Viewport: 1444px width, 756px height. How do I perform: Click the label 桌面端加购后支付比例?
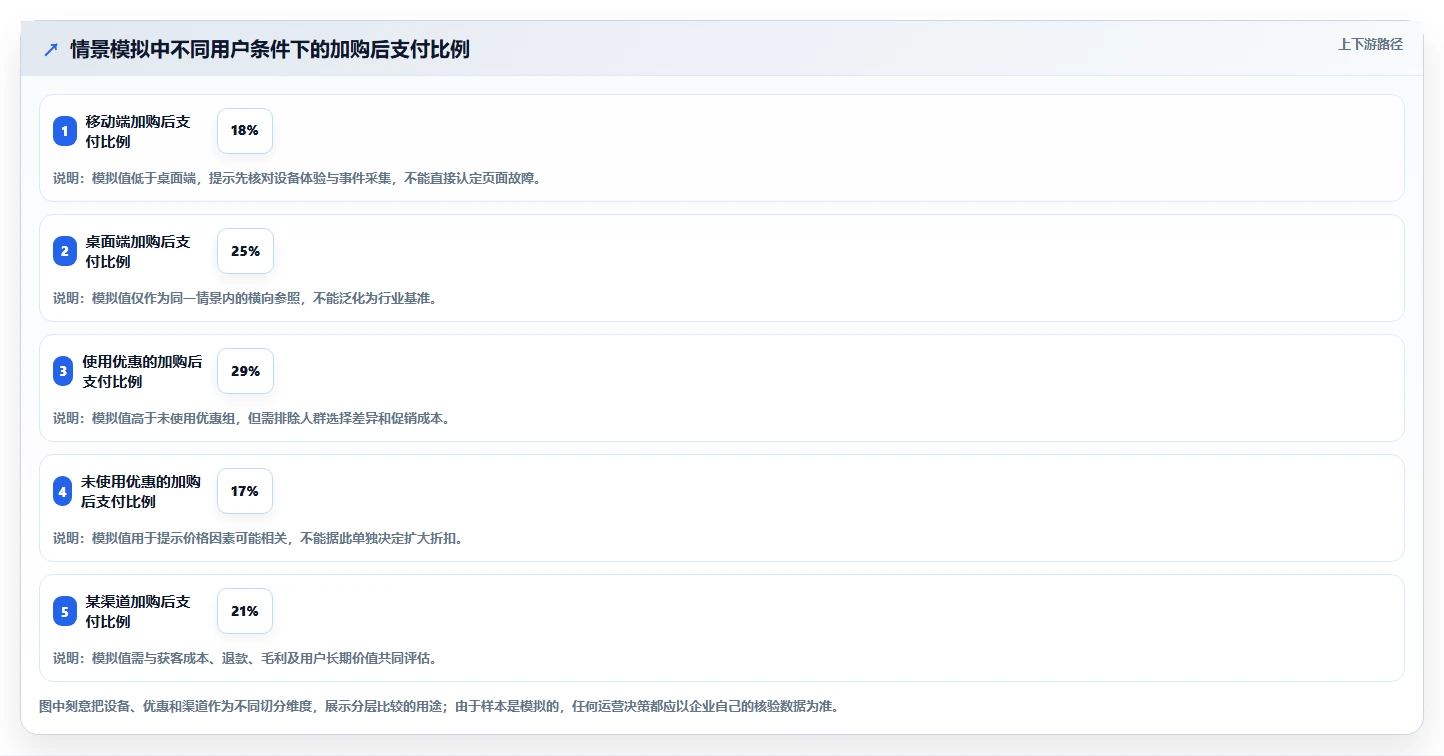pyautogui.click(x=138, y=251)
